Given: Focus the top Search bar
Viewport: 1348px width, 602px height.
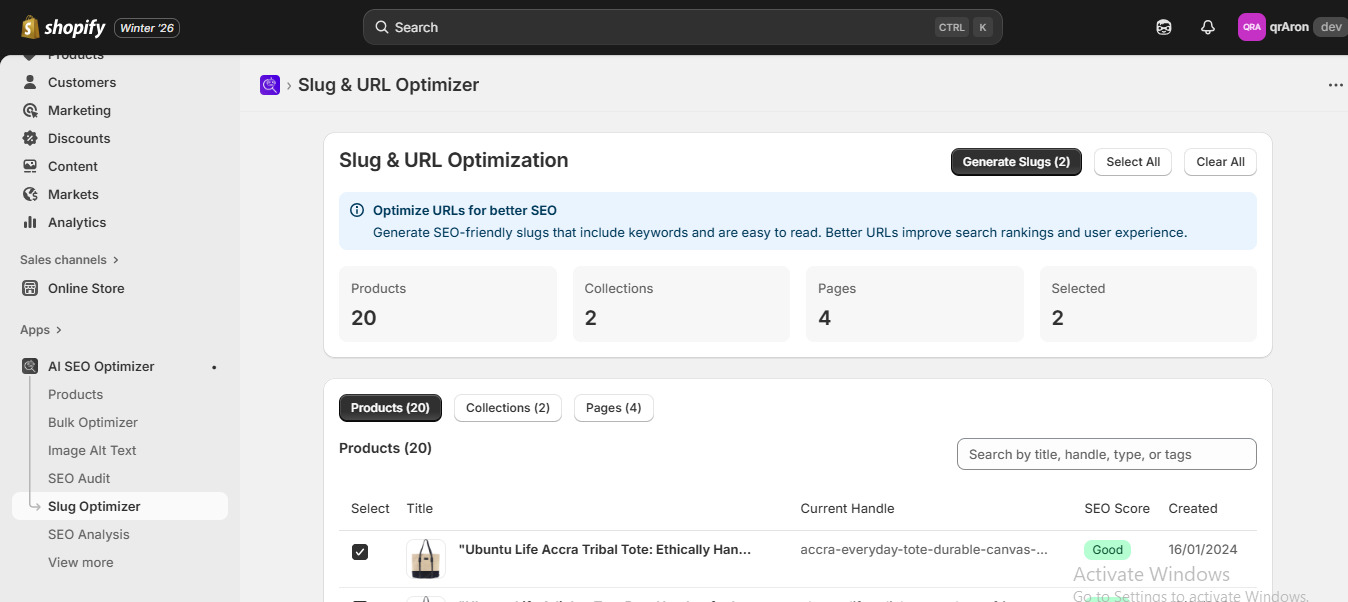Looking at the screenshot, I should [x=682, y=27].
